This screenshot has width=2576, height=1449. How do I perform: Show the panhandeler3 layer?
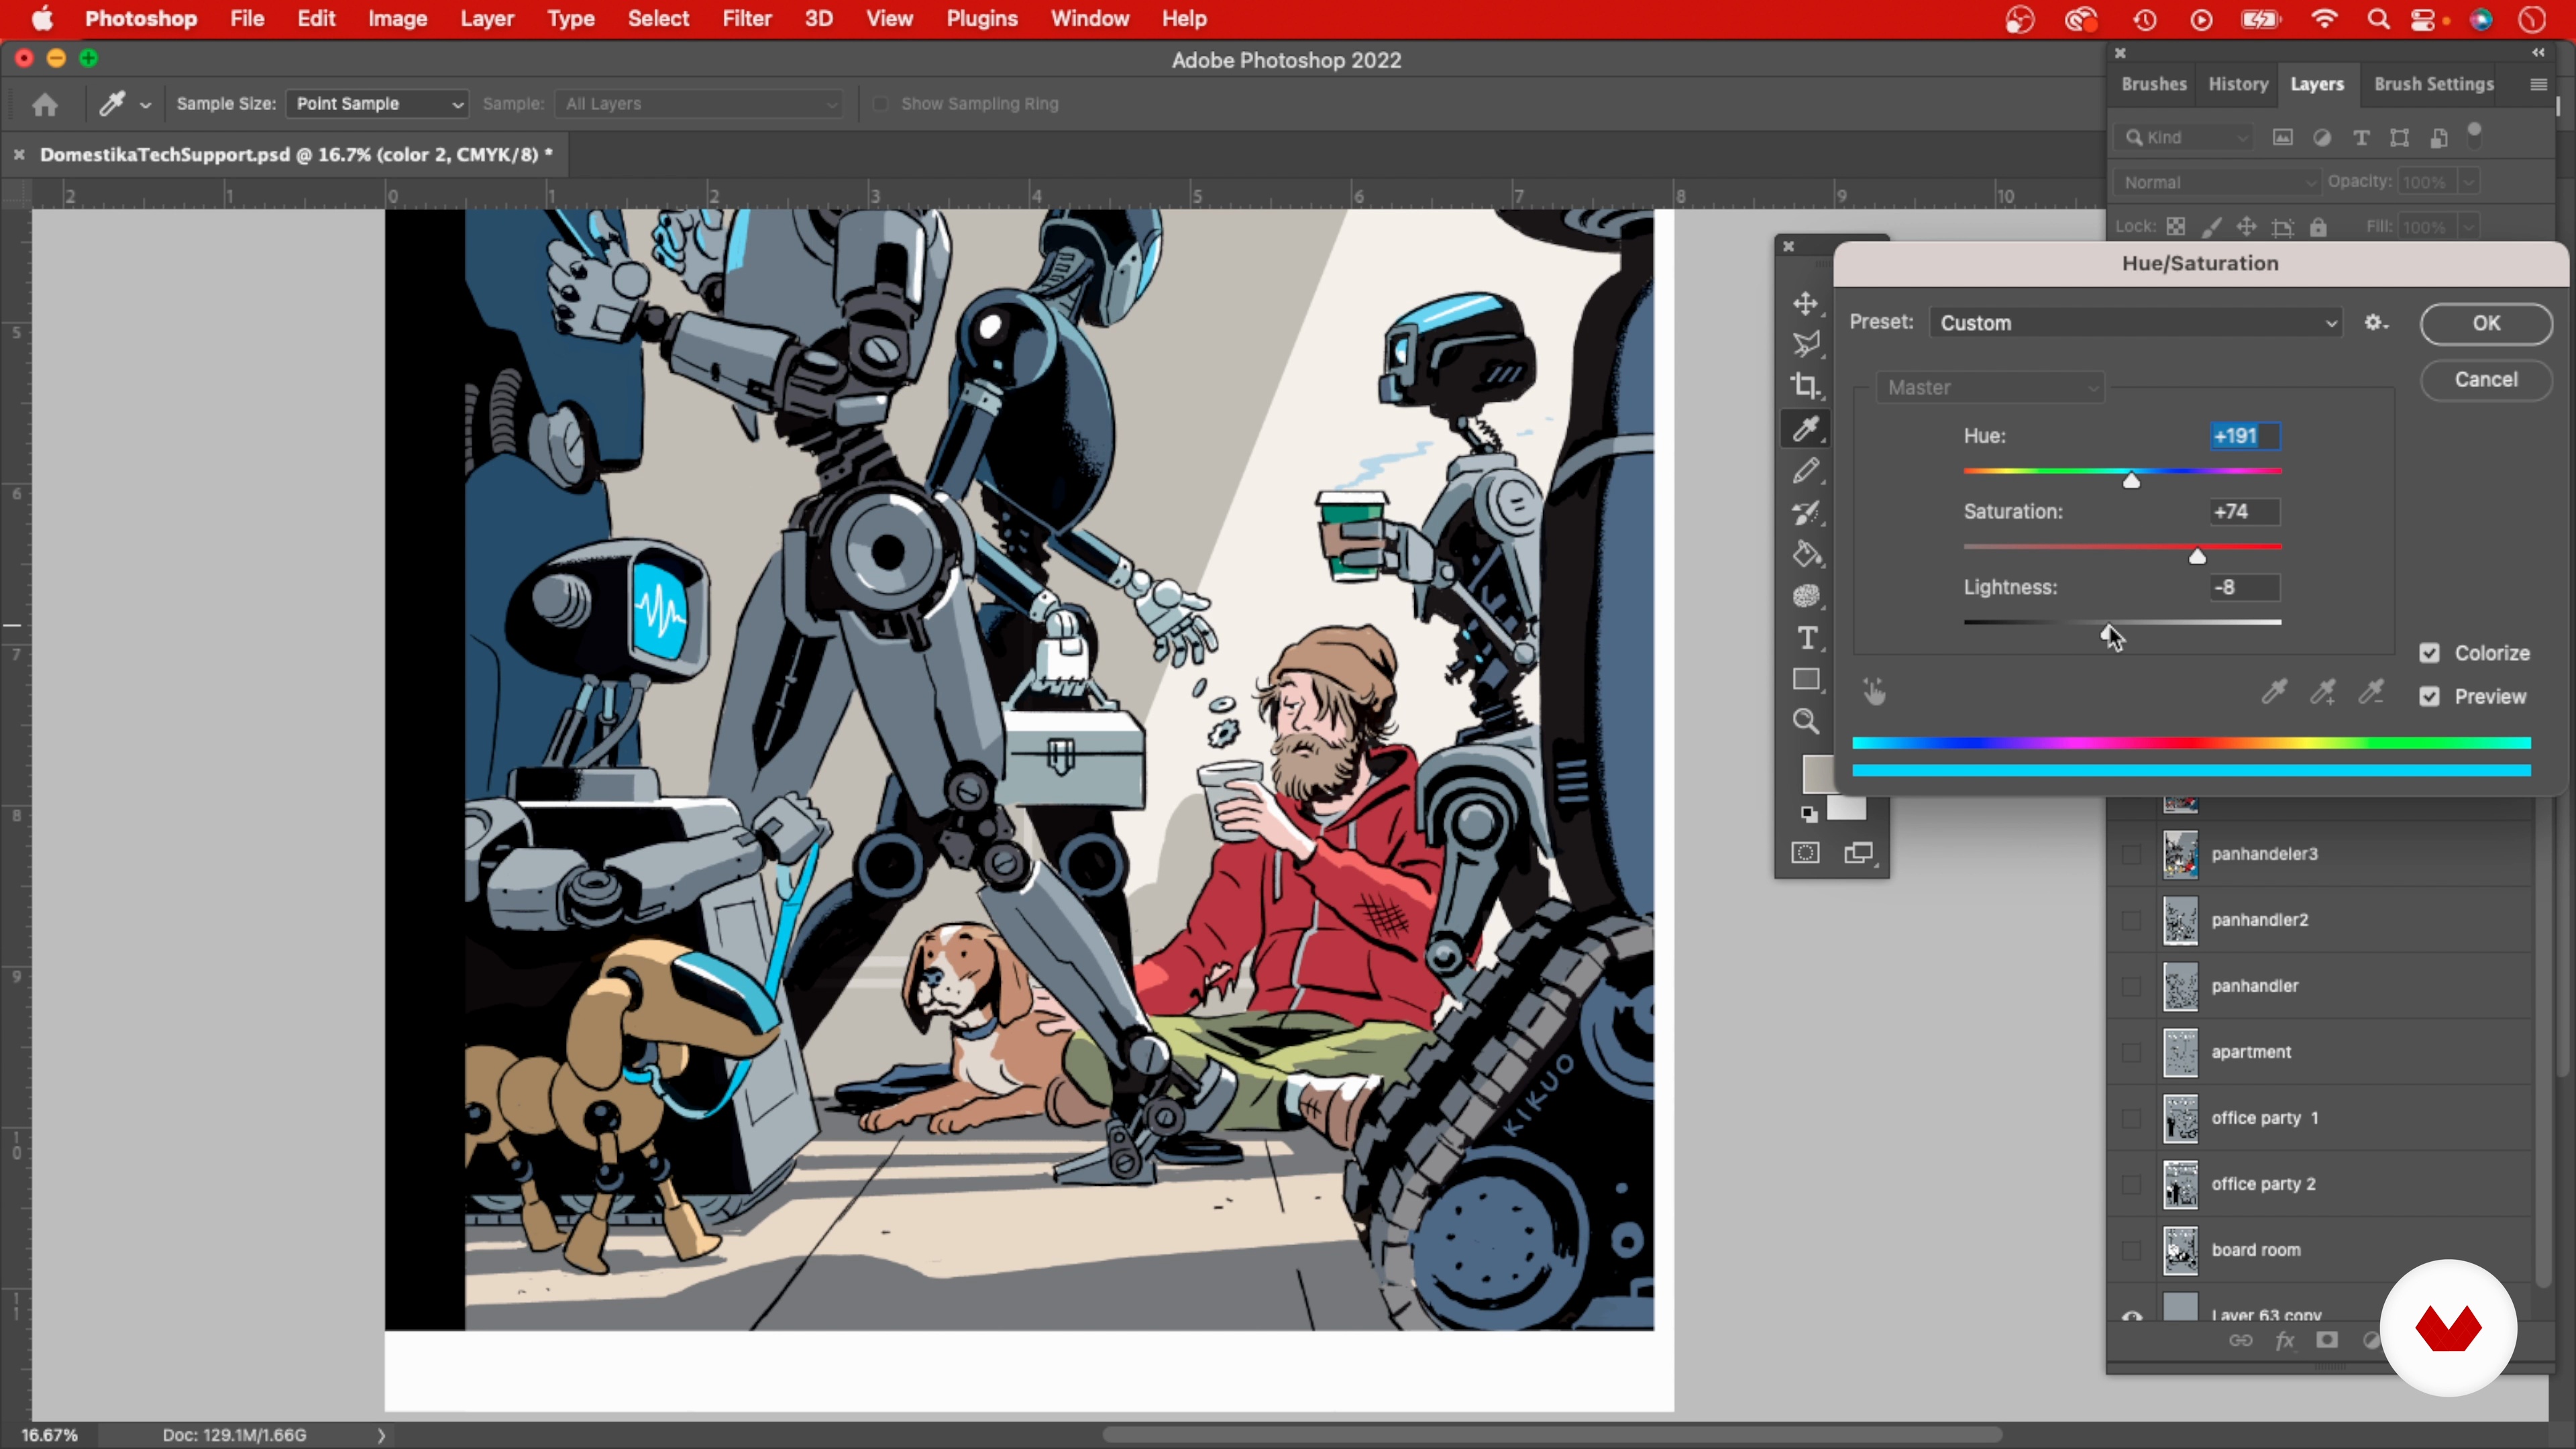[x=2131, y=854]
